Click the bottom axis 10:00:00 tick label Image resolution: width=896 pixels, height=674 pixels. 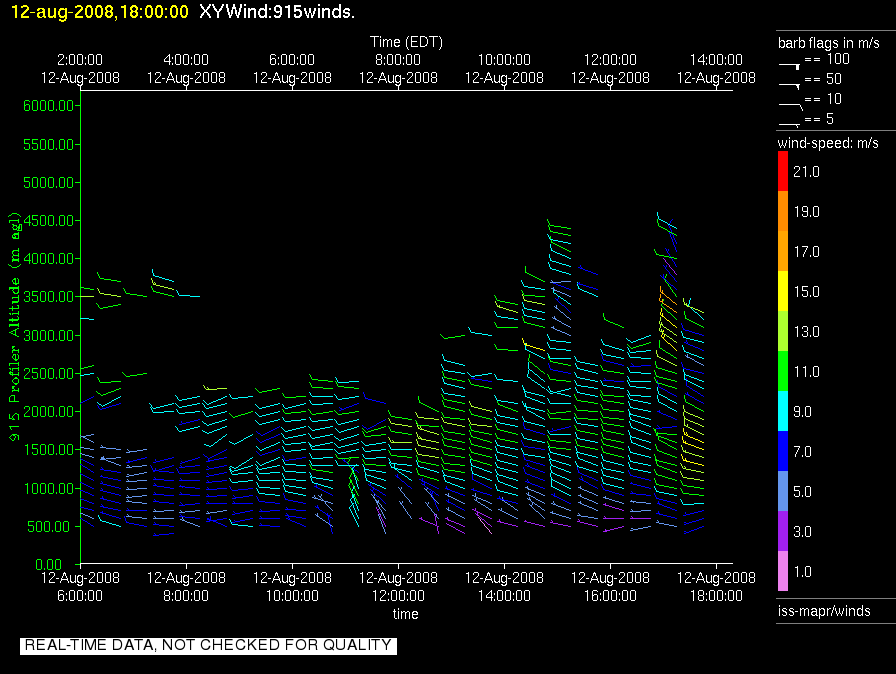pos(292,587)
